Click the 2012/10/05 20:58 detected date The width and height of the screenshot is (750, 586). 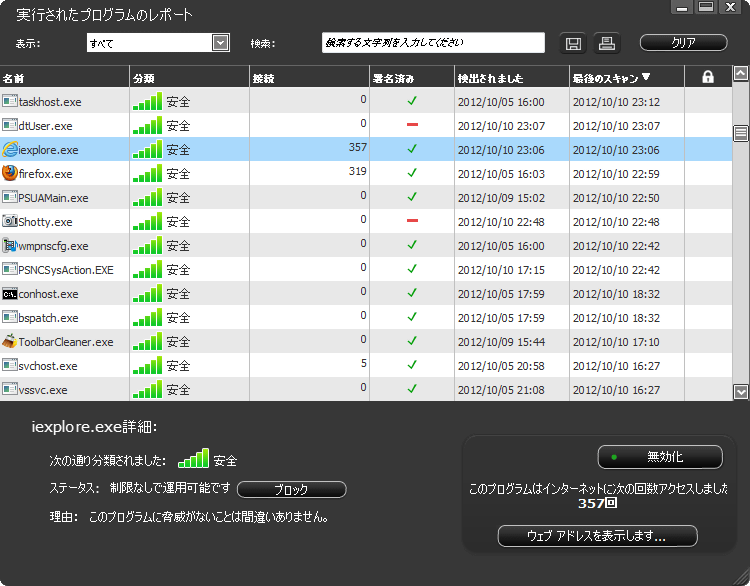click(501, 366)
